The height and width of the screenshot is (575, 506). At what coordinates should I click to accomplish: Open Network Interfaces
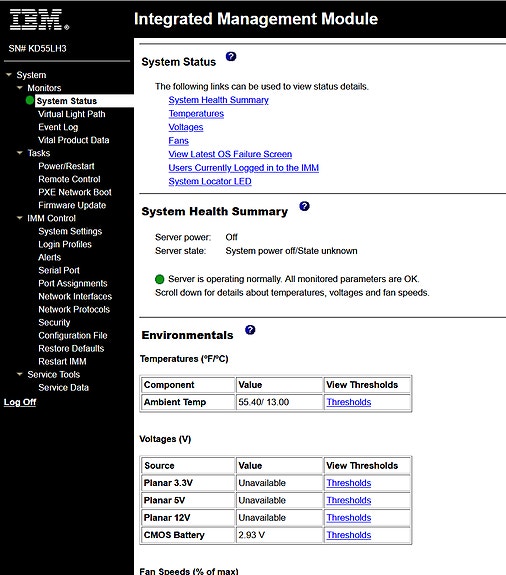point(75,296)
